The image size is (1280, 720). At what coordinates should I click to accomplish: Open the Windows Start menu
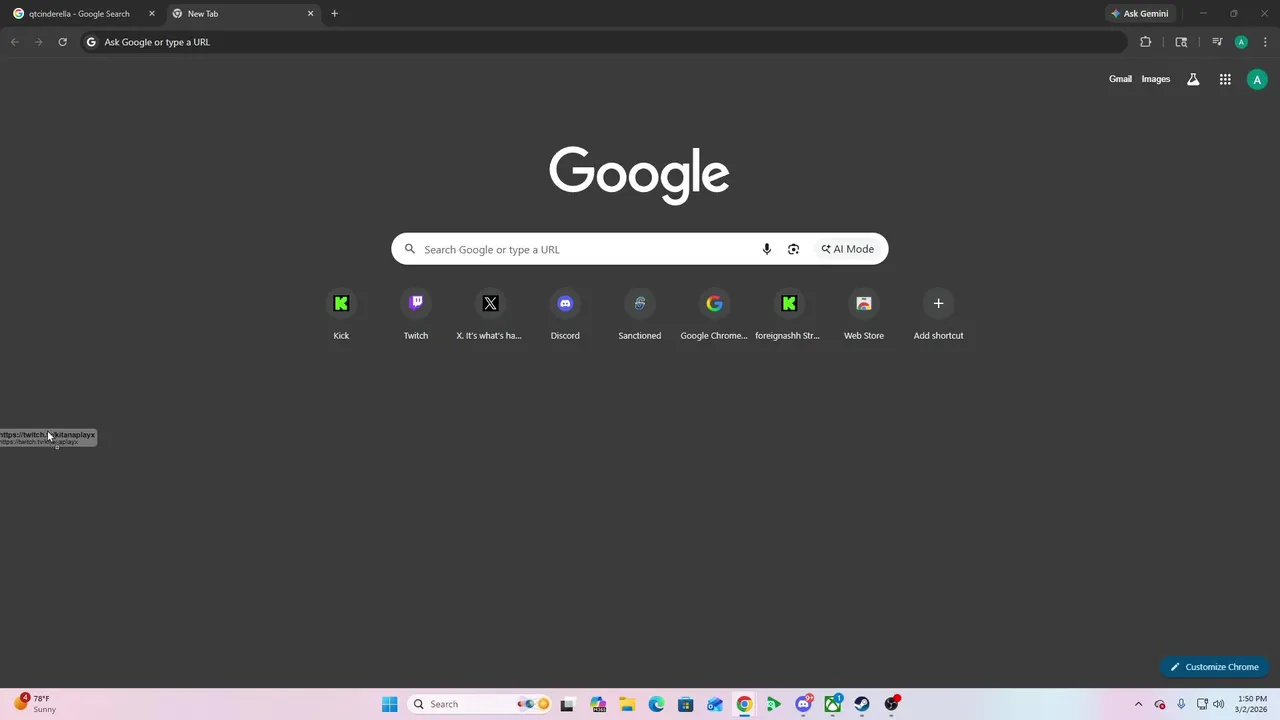click(389, 704)
